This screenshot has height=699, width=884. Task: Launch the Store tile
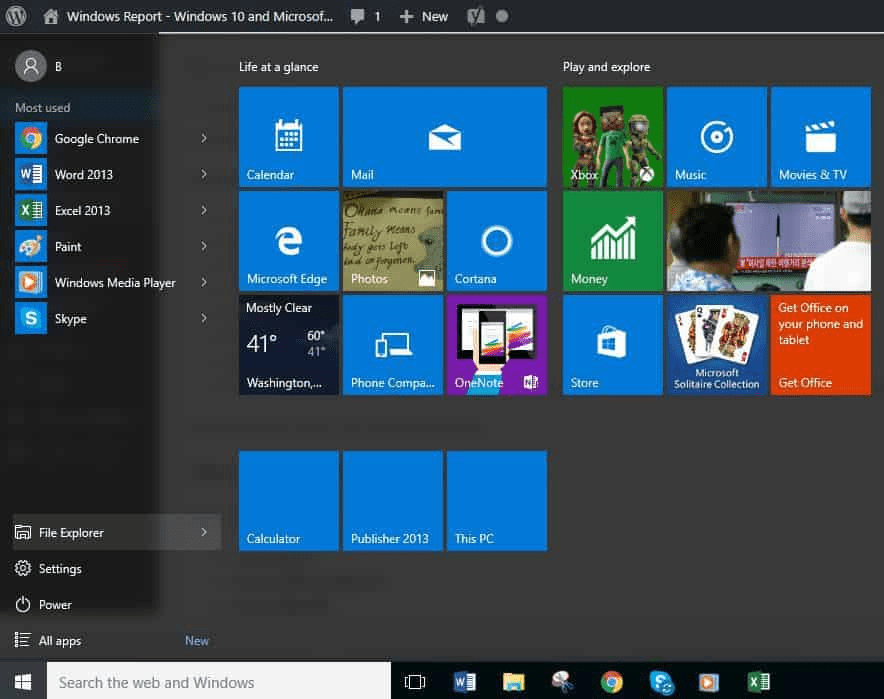click(611, 344)
